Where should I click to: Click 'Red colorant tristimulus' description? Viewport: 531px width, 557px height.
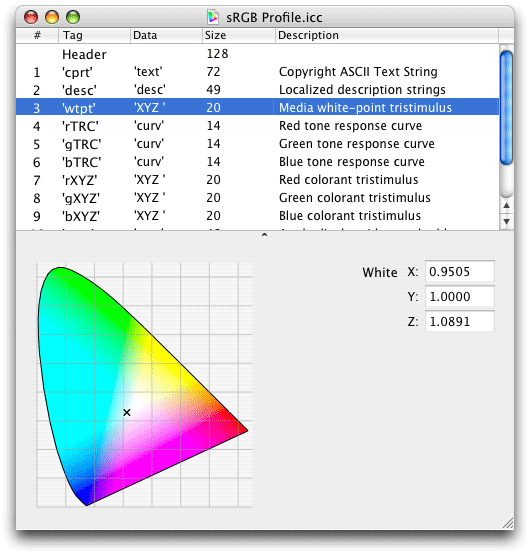coord(349,180)
